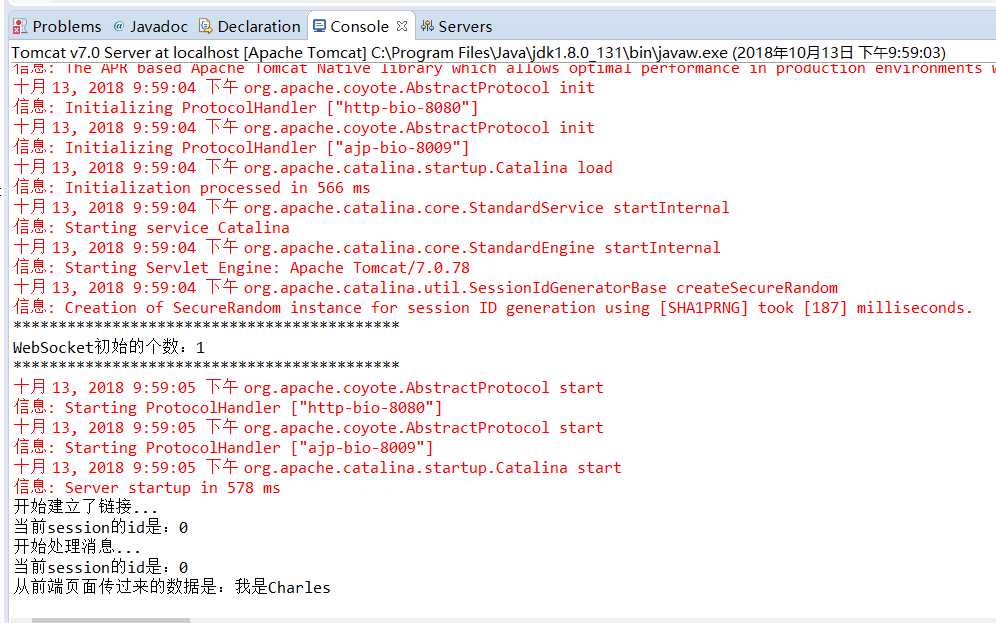Open the Javadoc tab
996x623 pixels.
click(151, 27)
